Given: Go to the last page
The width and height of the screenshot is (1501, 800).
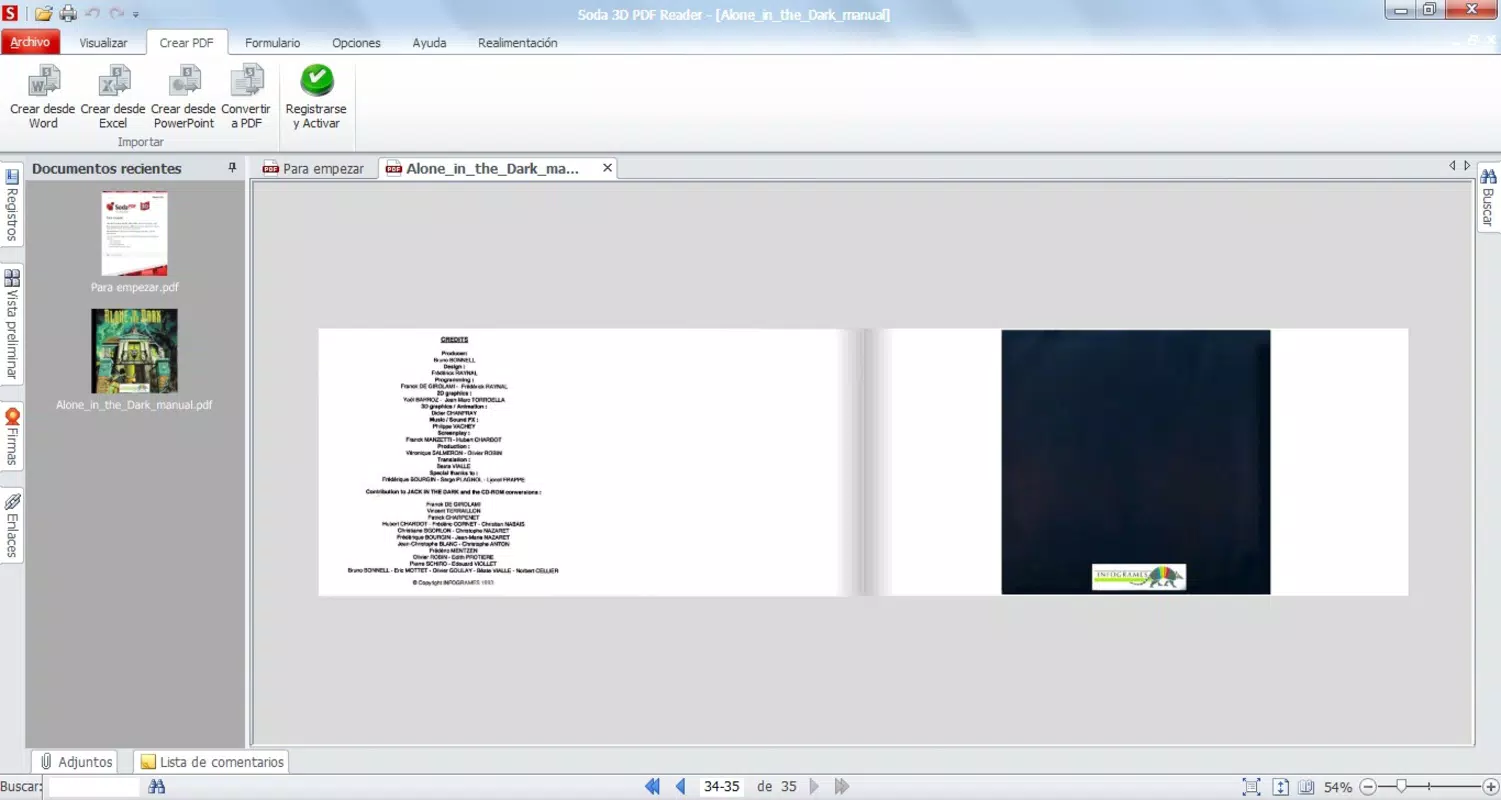Looking at the screenshot, I should click(842, 787).
